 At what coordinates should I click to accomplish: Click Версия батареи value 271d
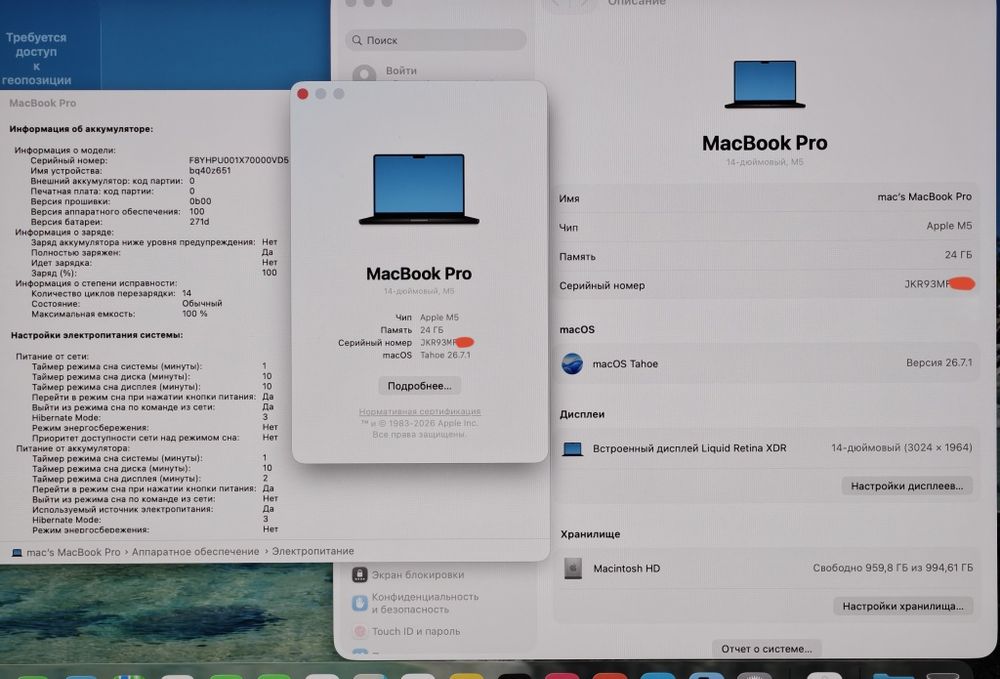(x=199, y=221)
